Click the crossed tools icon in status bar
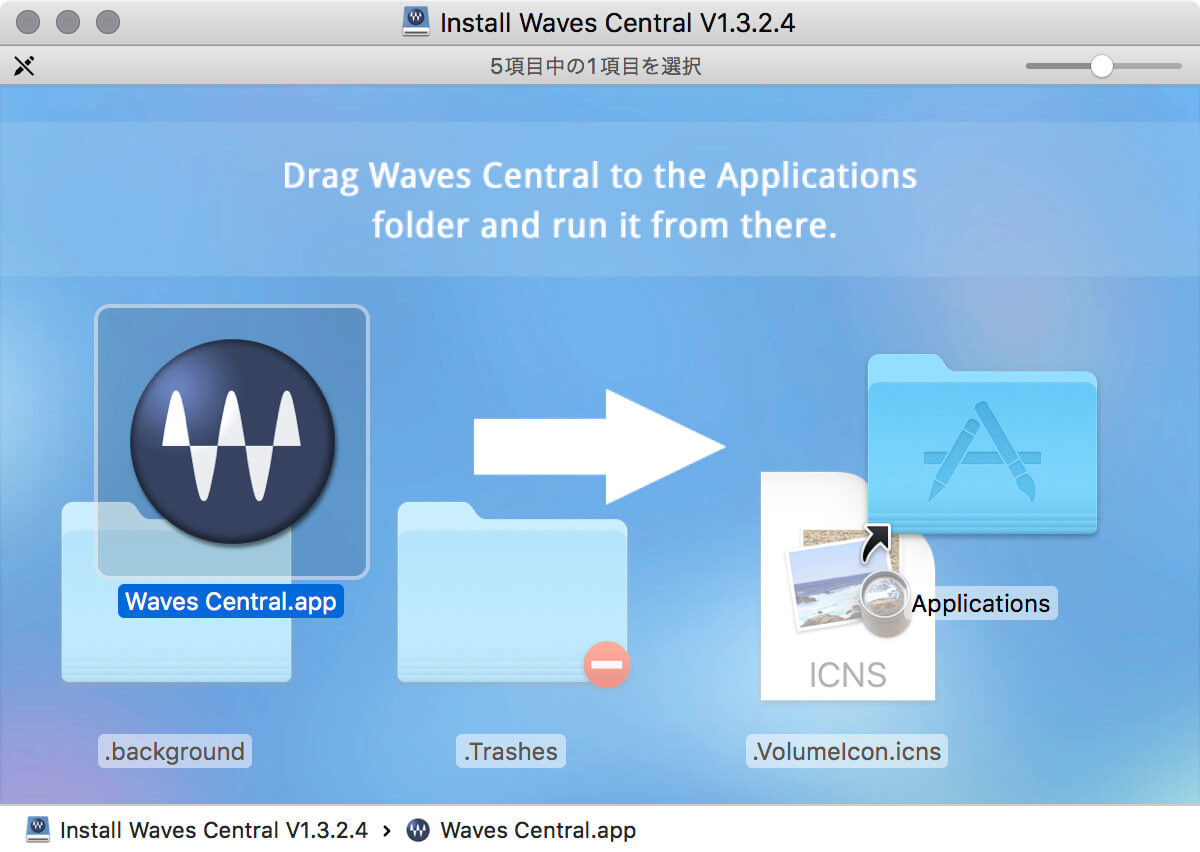Viewport: 1200px width, 852px height. tap(24, 67)
